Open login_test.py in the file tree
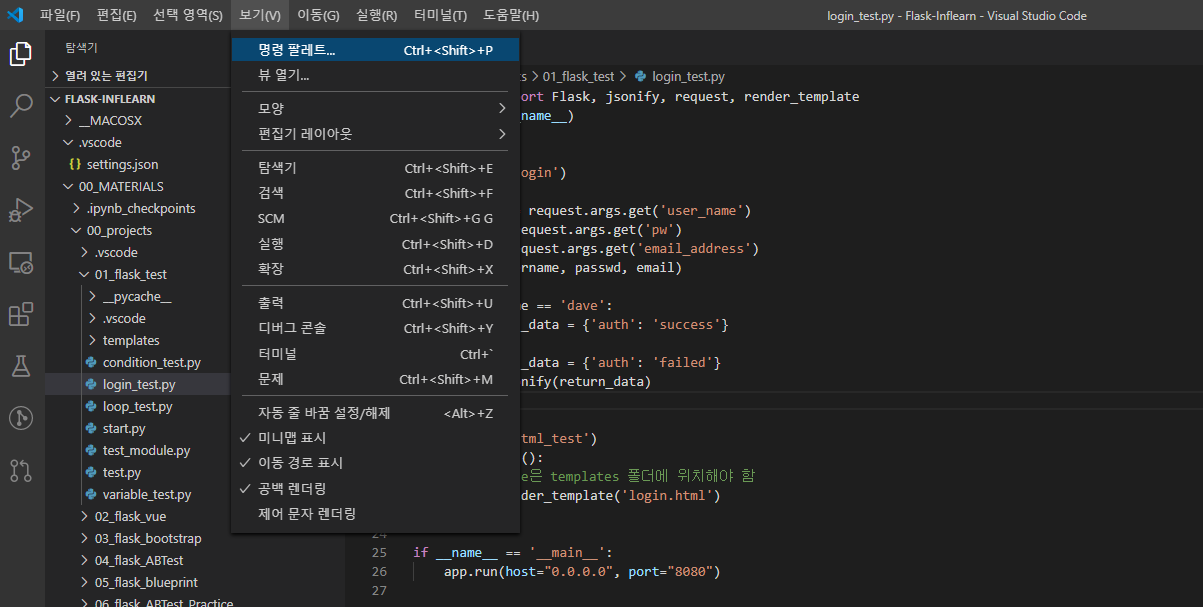The image size is (1203, 607). click(137, 384)
